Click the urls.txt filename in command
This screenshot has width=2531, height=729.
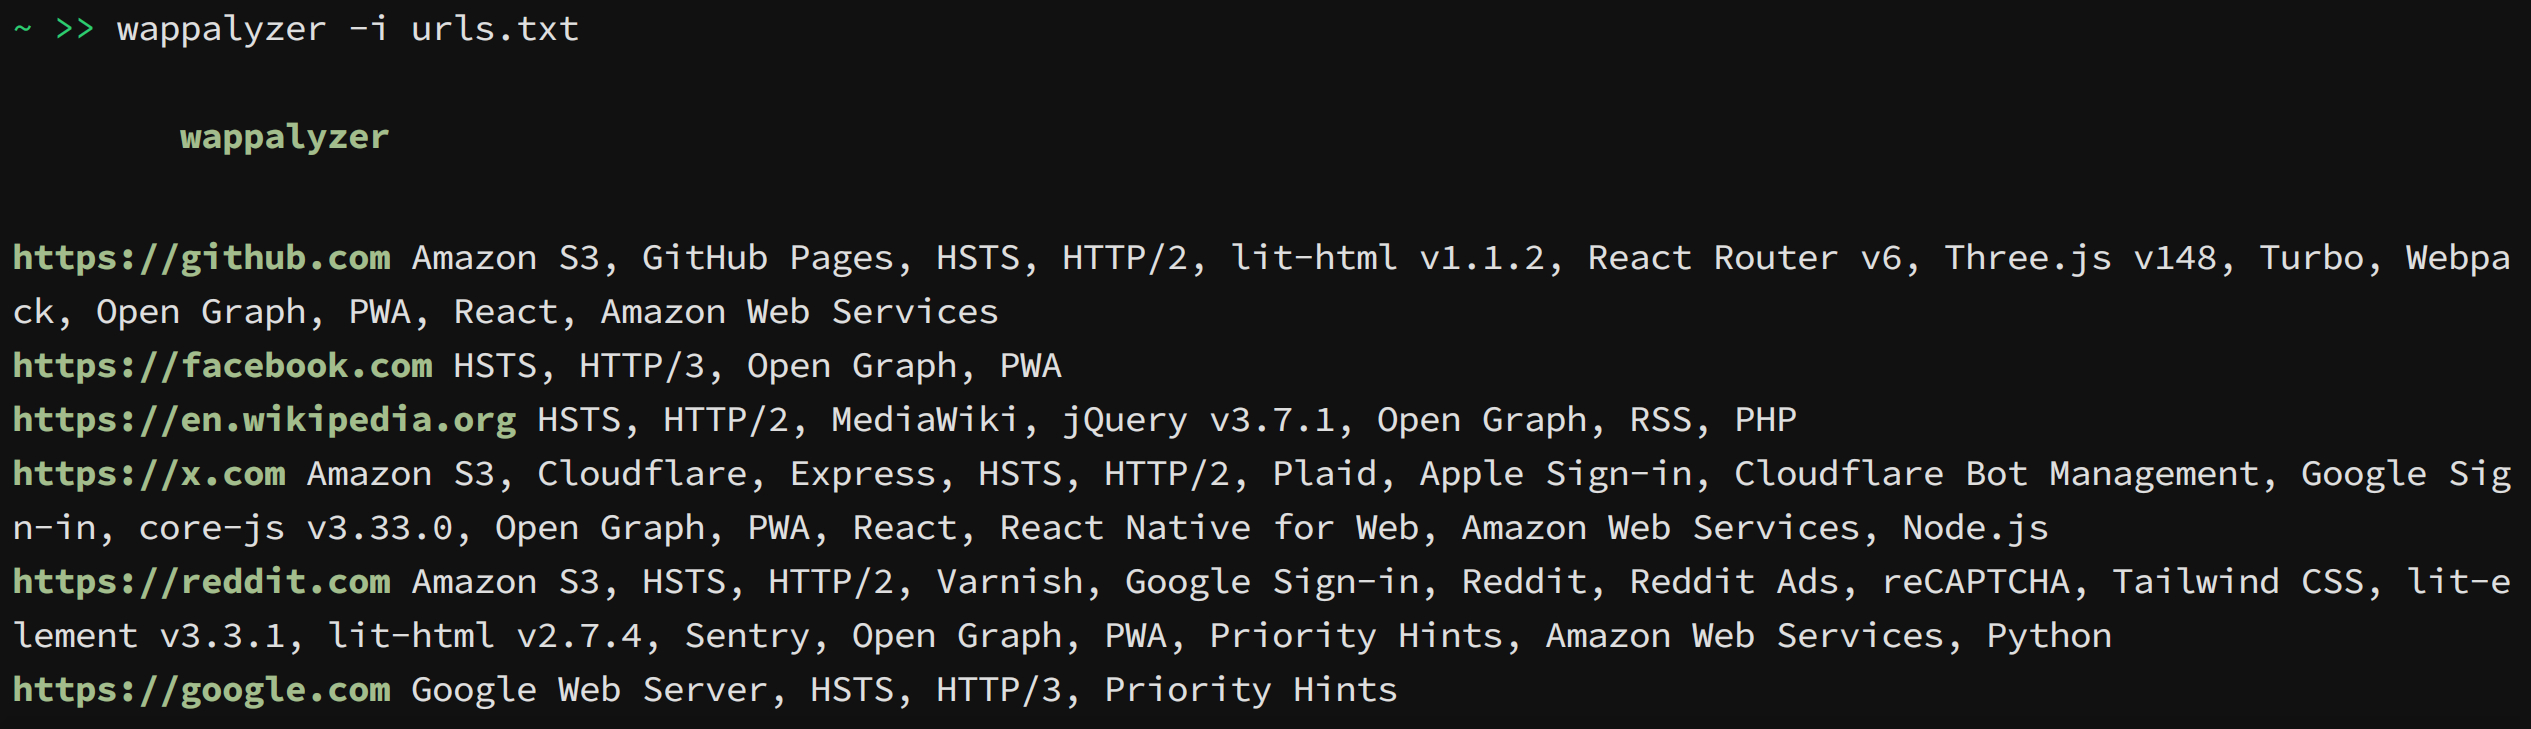pyautogui.click(x=495, y=29)
